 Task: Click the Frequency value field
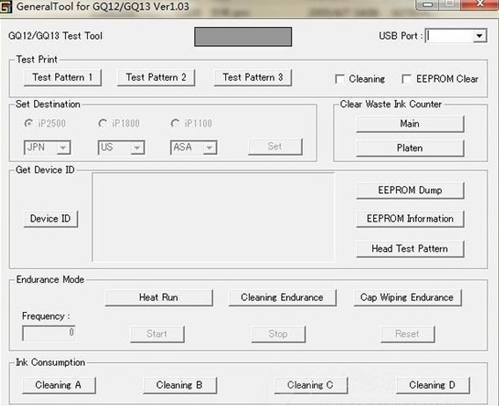pyautogui.click(x=49, y=333)
